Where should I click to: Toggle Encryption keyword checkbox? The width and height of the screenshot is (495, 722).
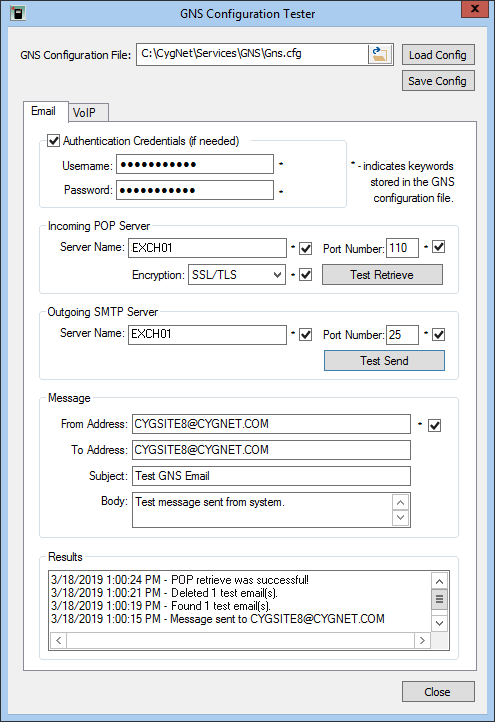coord(305,275)
